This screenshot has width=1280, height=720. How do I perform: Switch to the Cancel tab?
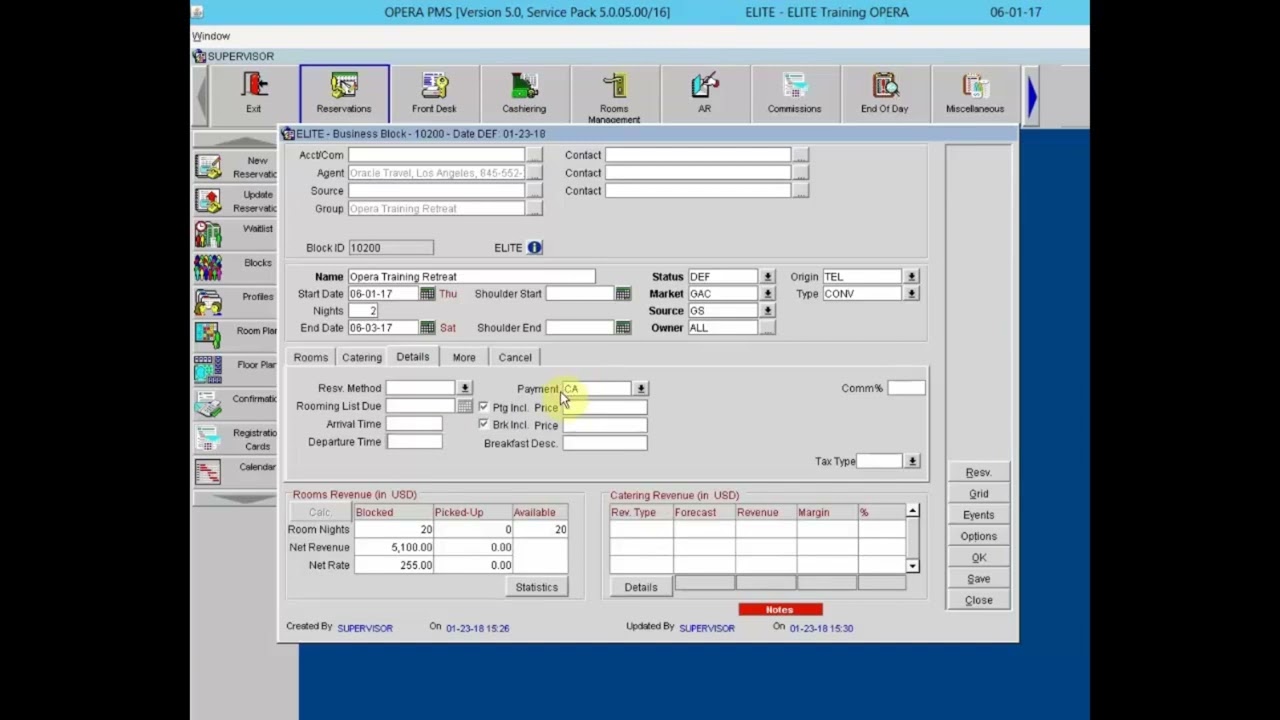click(x=515, y=358)
